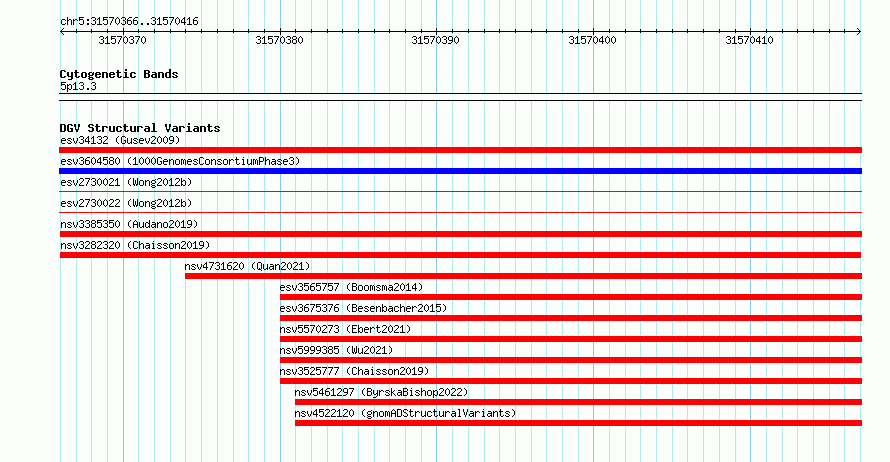This screenshot has width=890, height=462.
Task: Open the esv3565757 (Boomsma2014) label
Action: 351,287
